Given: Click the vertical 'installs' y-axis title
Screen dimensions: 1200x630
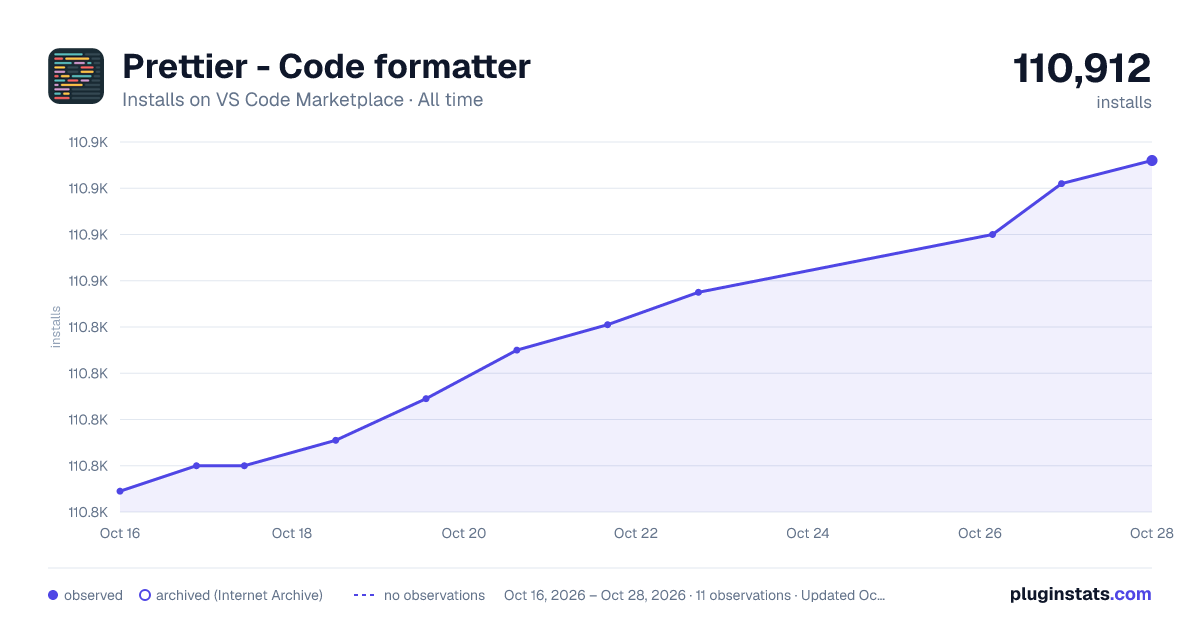Looking at the screenshot, I should click(x=56, y=327).
